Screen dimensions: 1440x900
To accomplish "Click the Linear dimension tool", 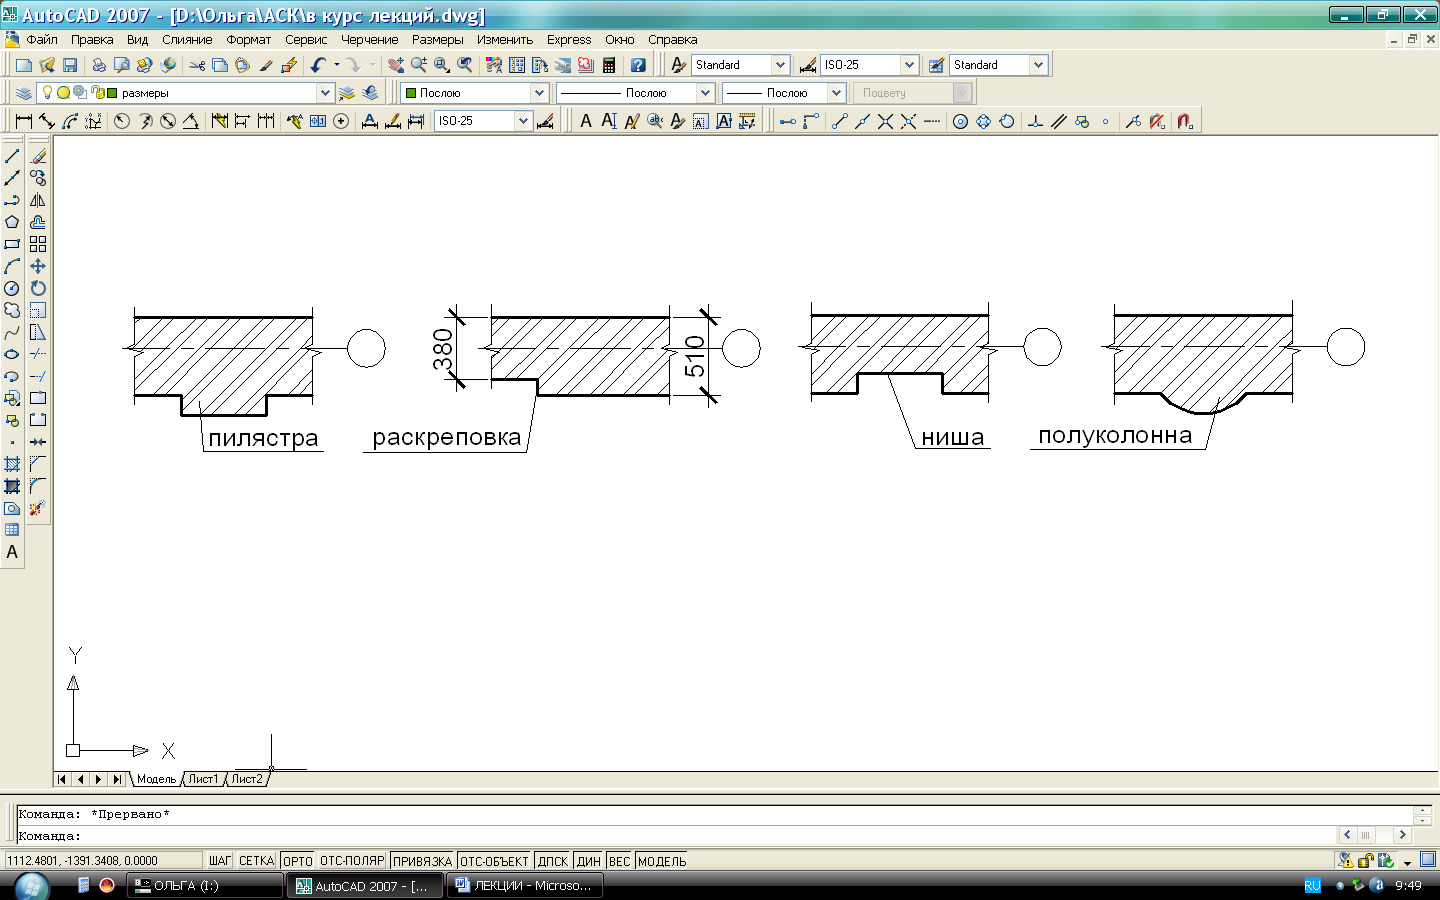I will pyautogui.click(x=23, y=121).
